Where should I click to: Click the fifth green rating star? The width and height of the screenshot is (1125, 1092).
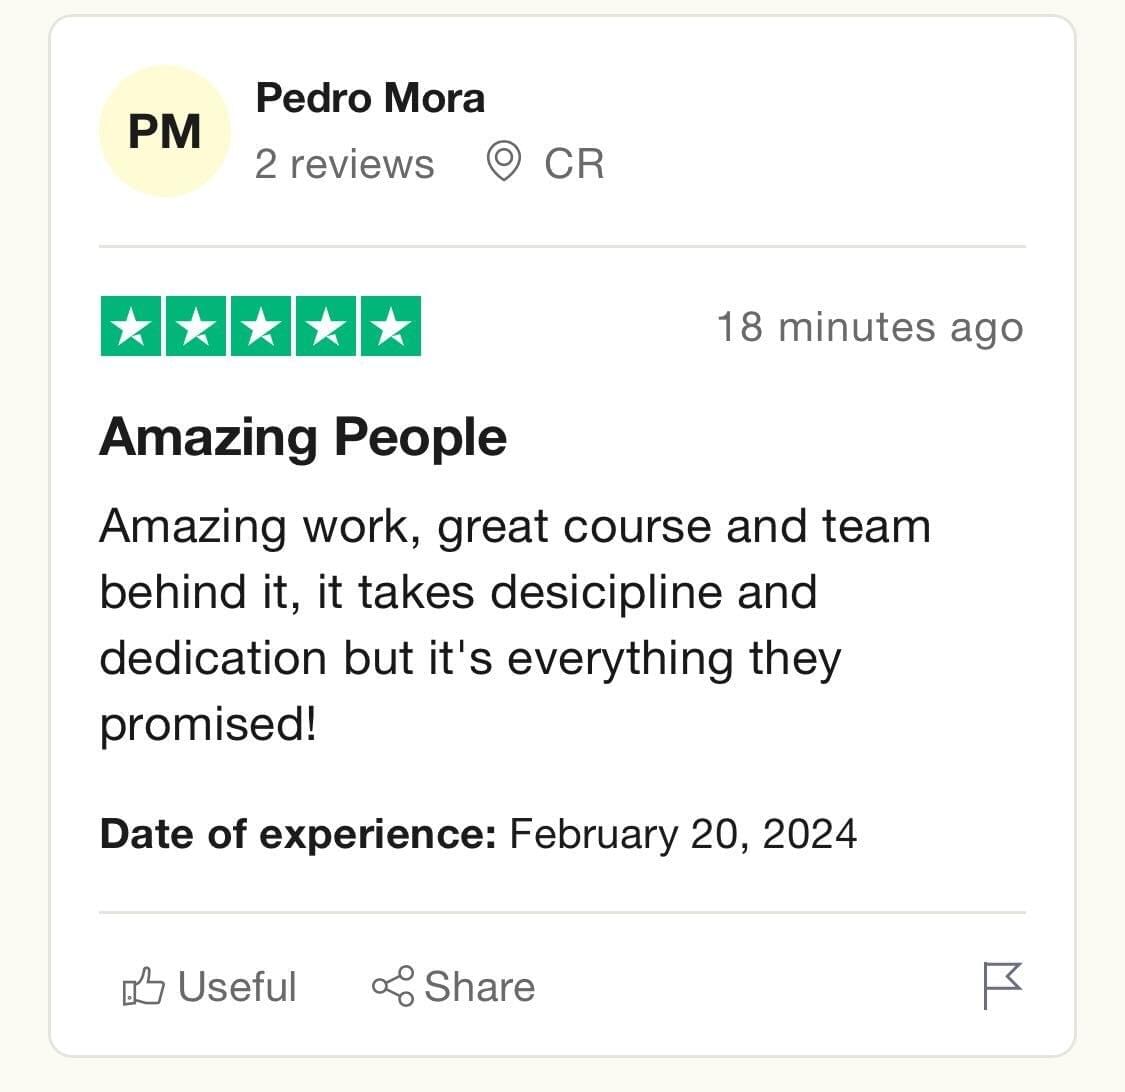pyautogui.click(x=390, y=326)
